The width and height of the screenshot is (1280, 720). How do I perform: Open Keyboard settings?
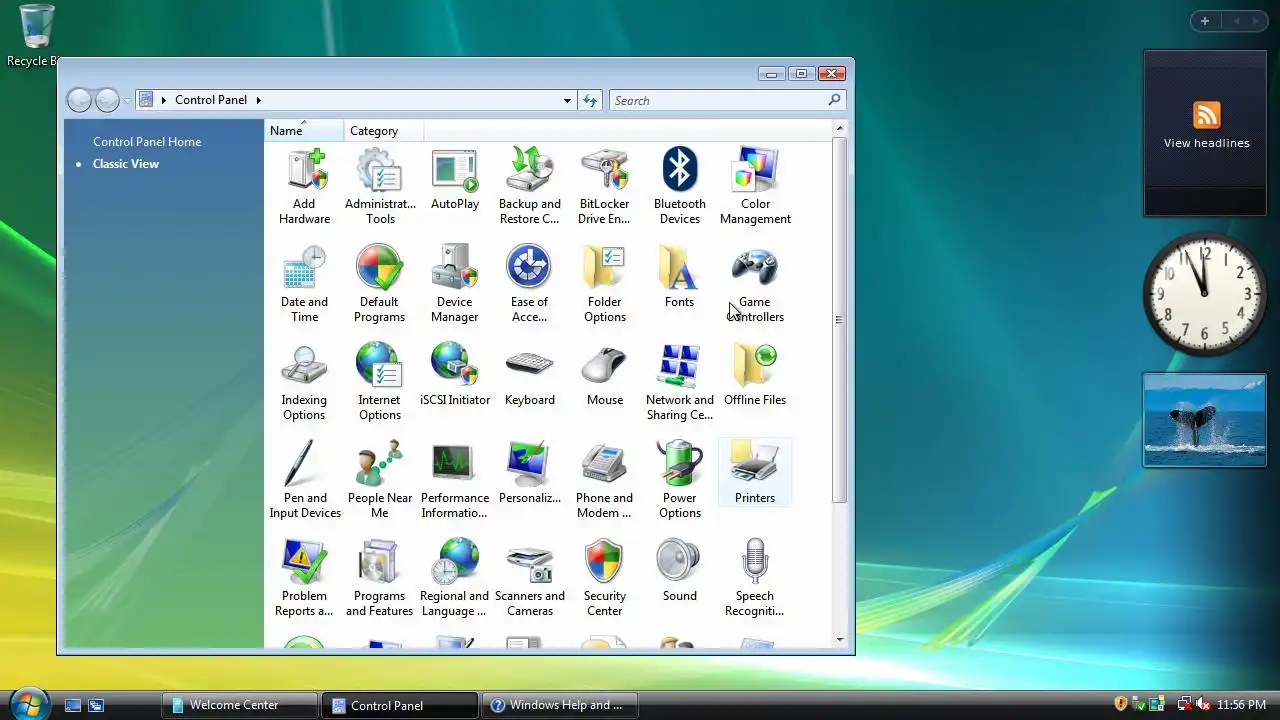coord(530,375)
